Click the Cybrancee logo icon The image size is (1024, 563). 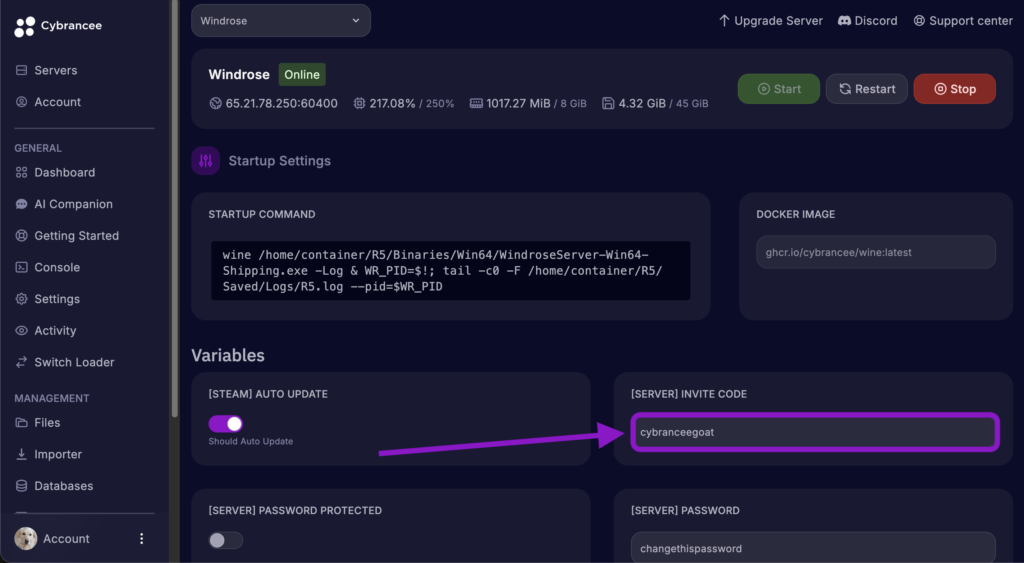[24, 27]
